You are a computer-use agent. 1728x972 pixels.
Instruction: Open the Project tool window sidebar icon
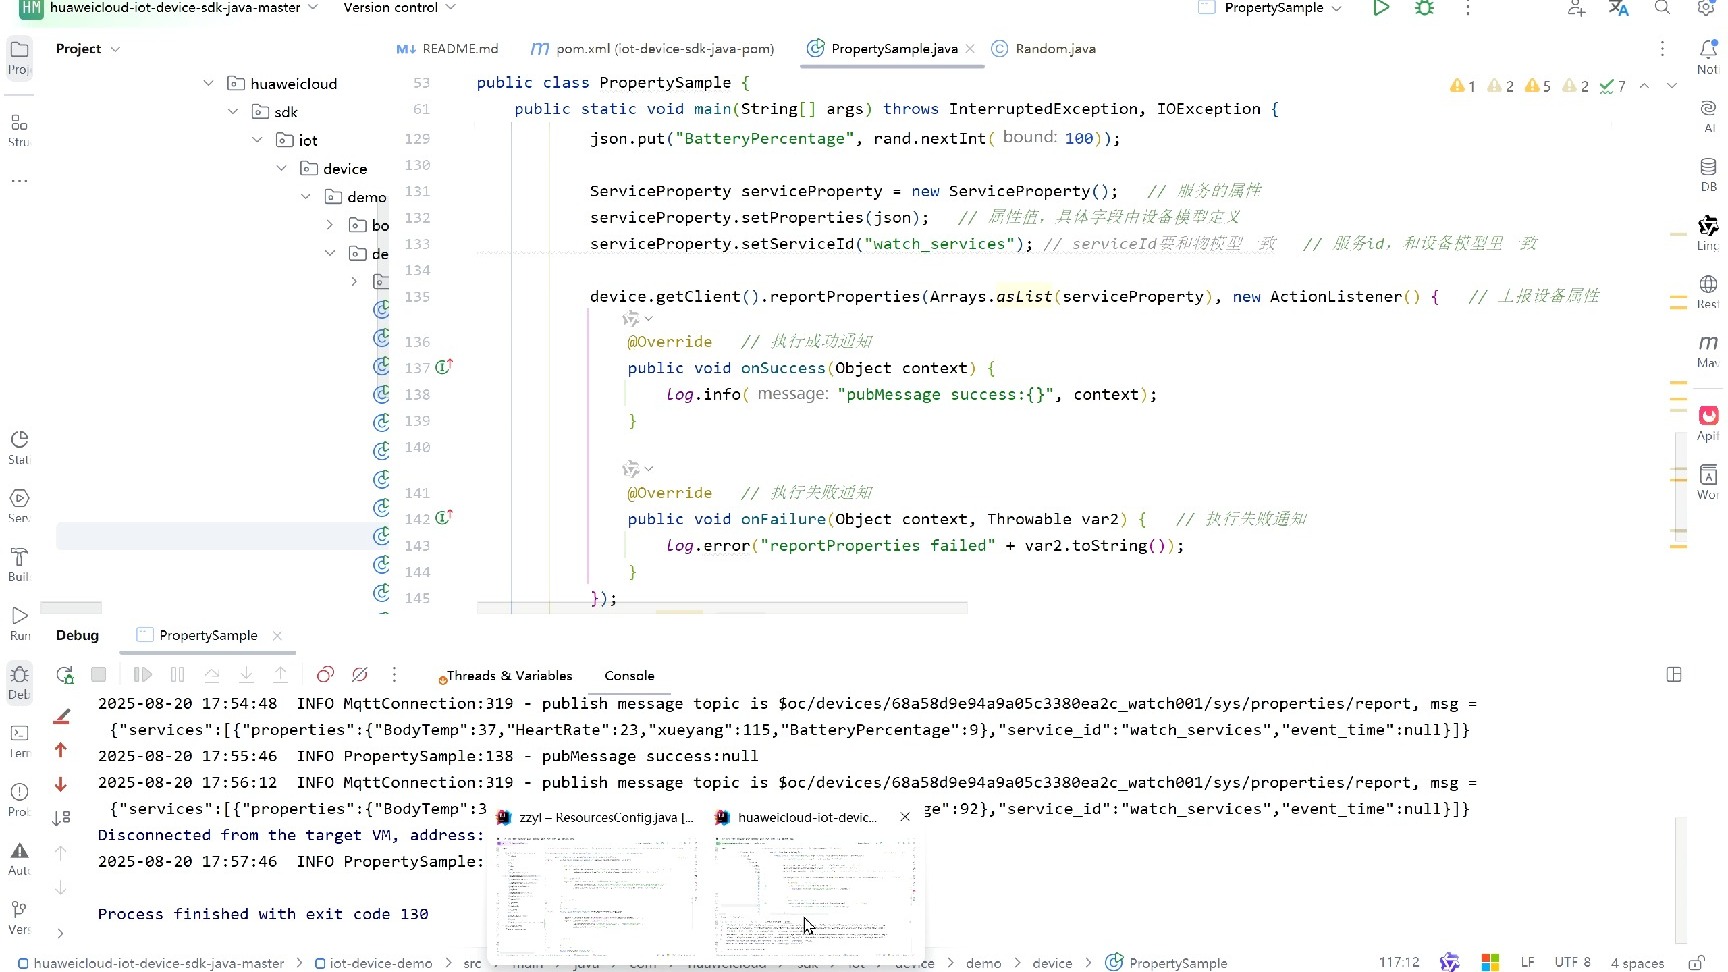[19, 56]
